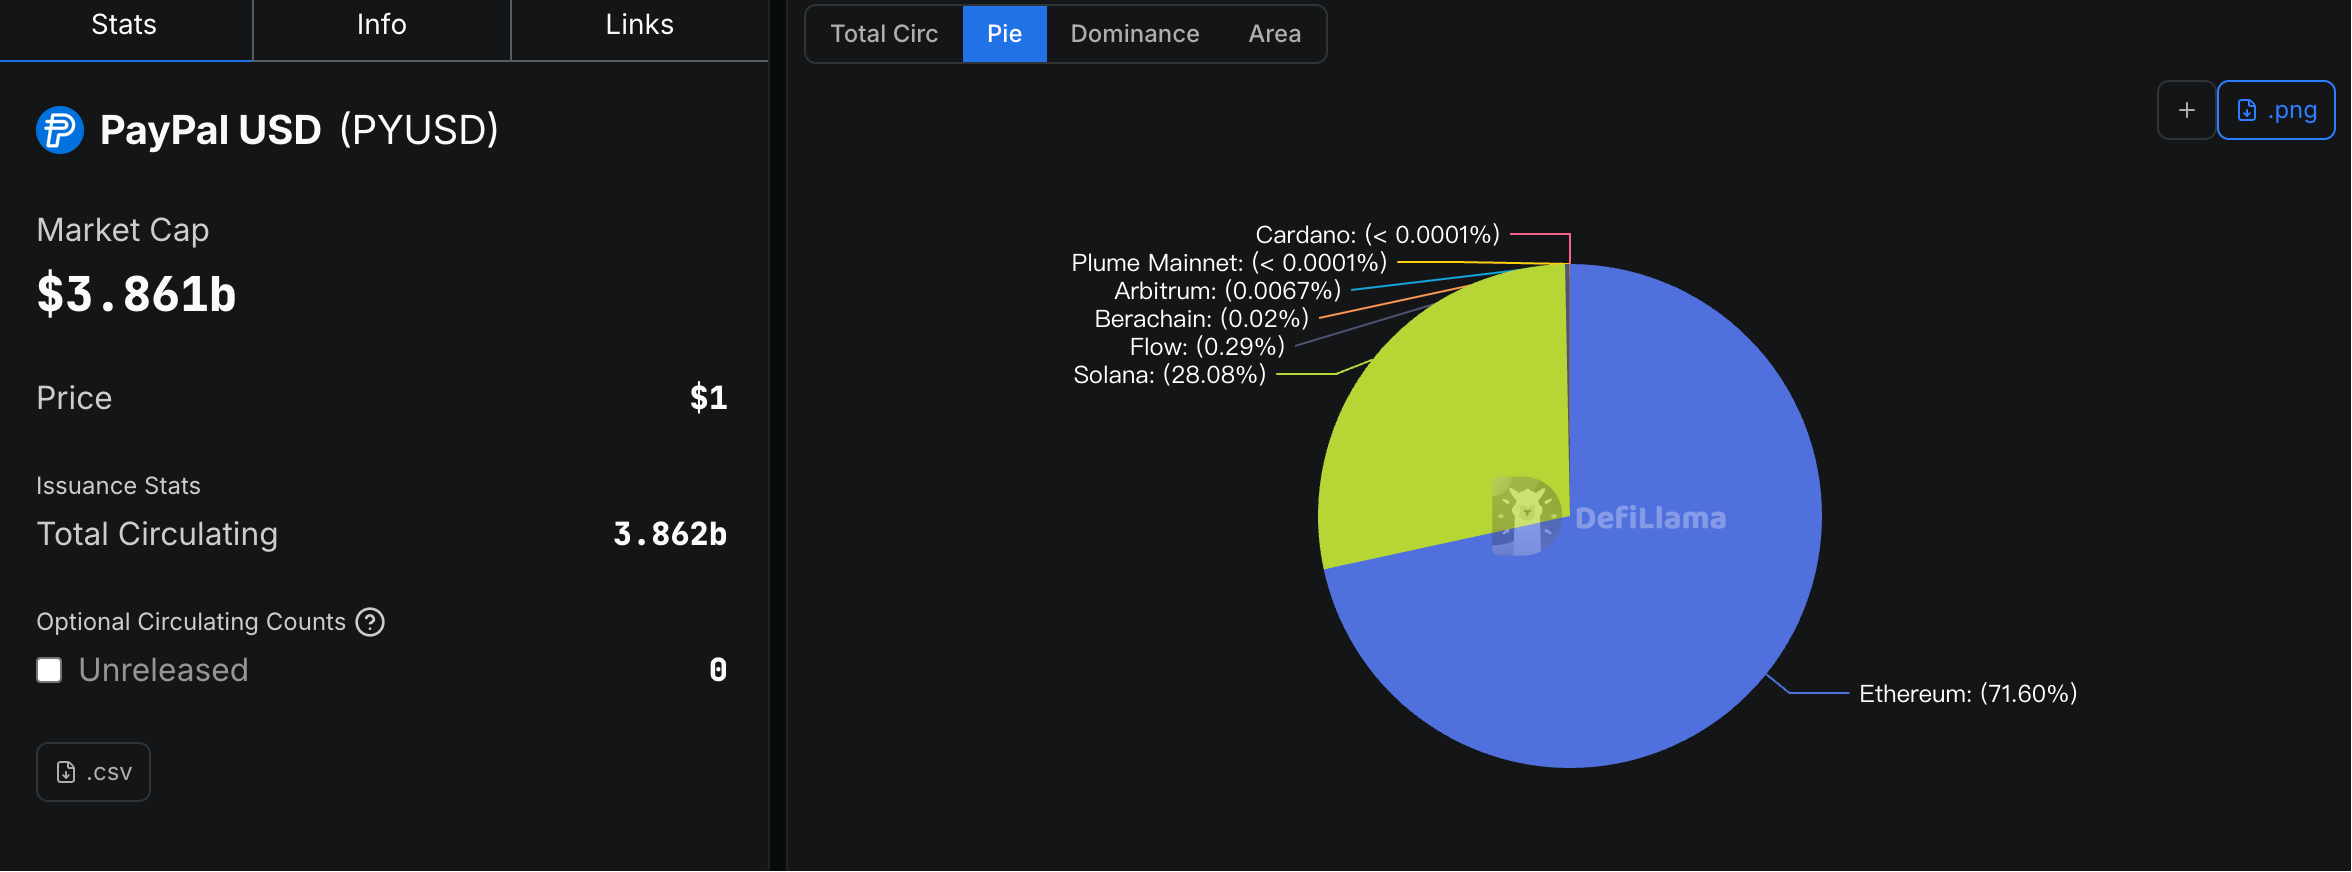Click the PayPal USD logo icon
The height and width of the screenshot is (872, 2352).
(60, 130)
